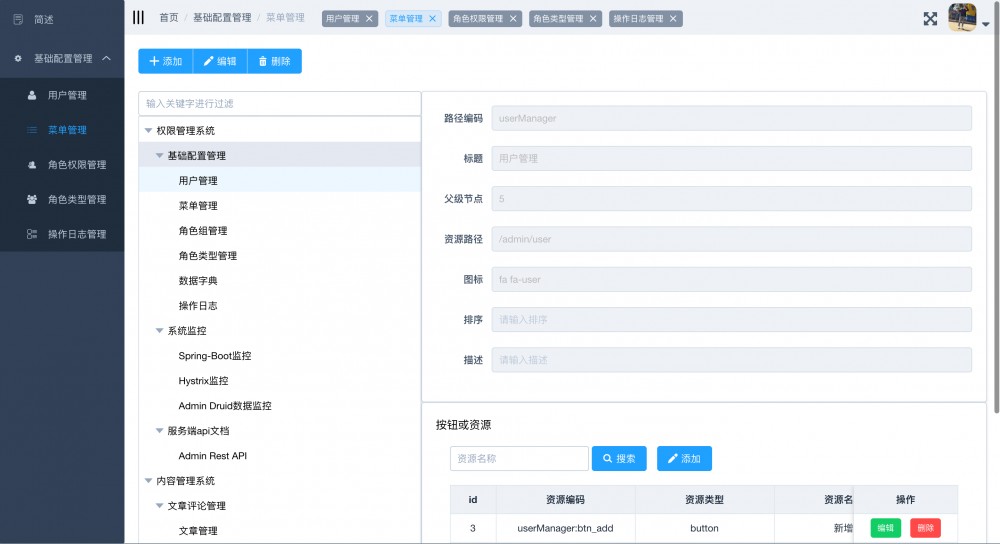Focus the tree keyword filter input
Viewport: 1000px width, 544px height.
(x=279, y=103)
